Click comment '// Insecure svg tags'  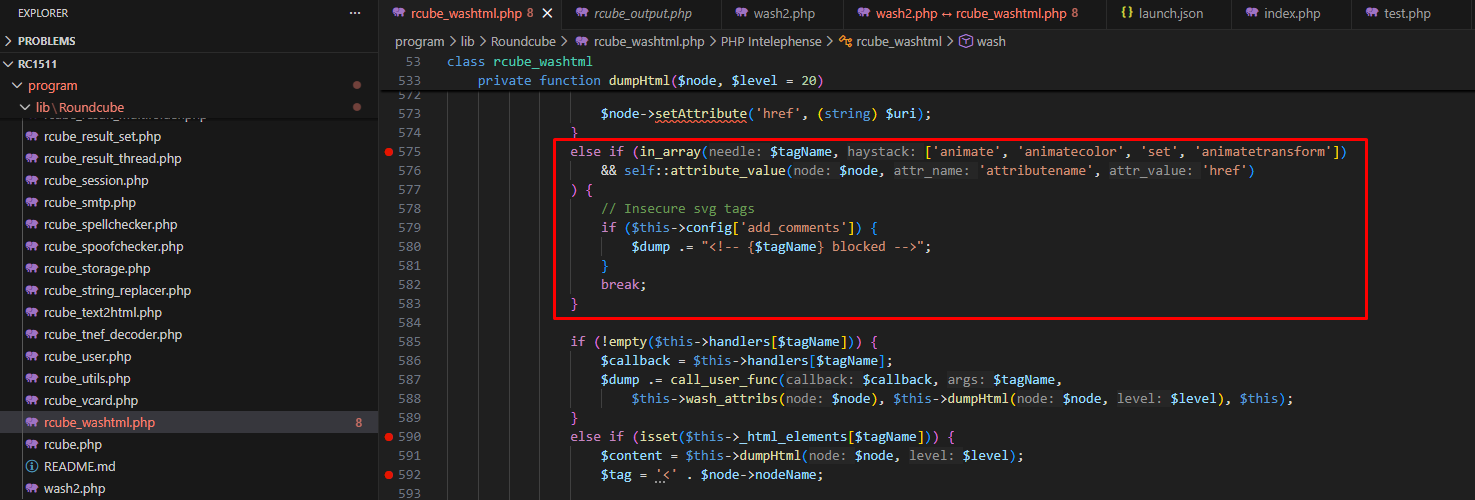(678, 209)
